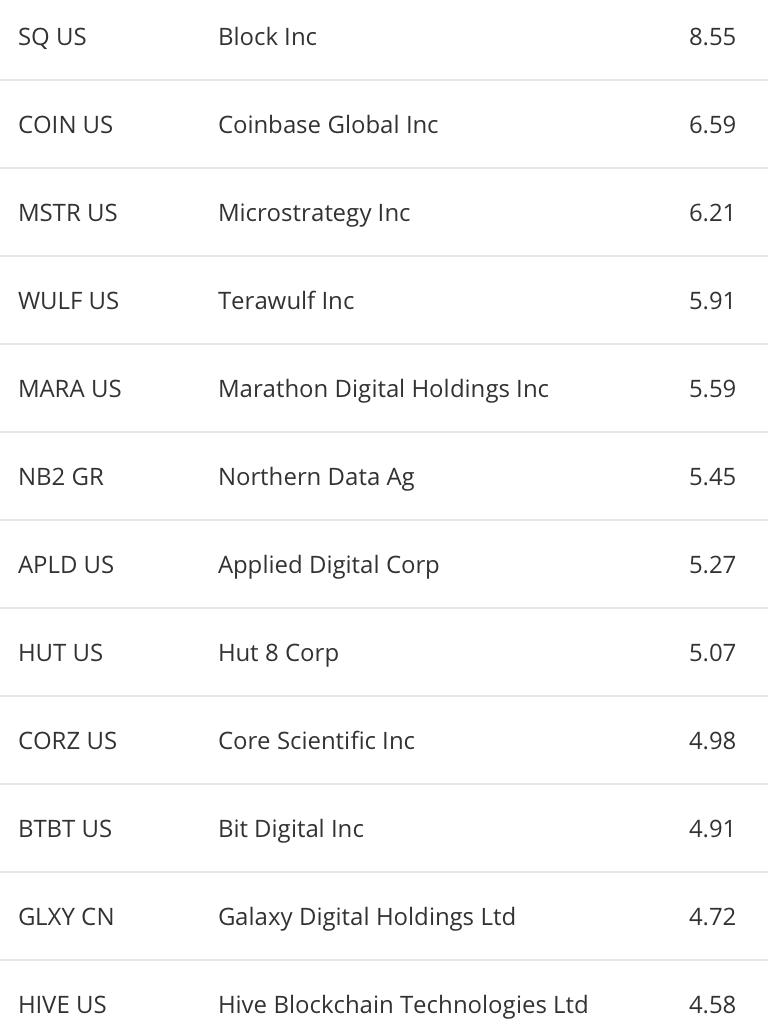Click the HUT US ticker
Screen dimensions: 768x1034
click(61, 653)
